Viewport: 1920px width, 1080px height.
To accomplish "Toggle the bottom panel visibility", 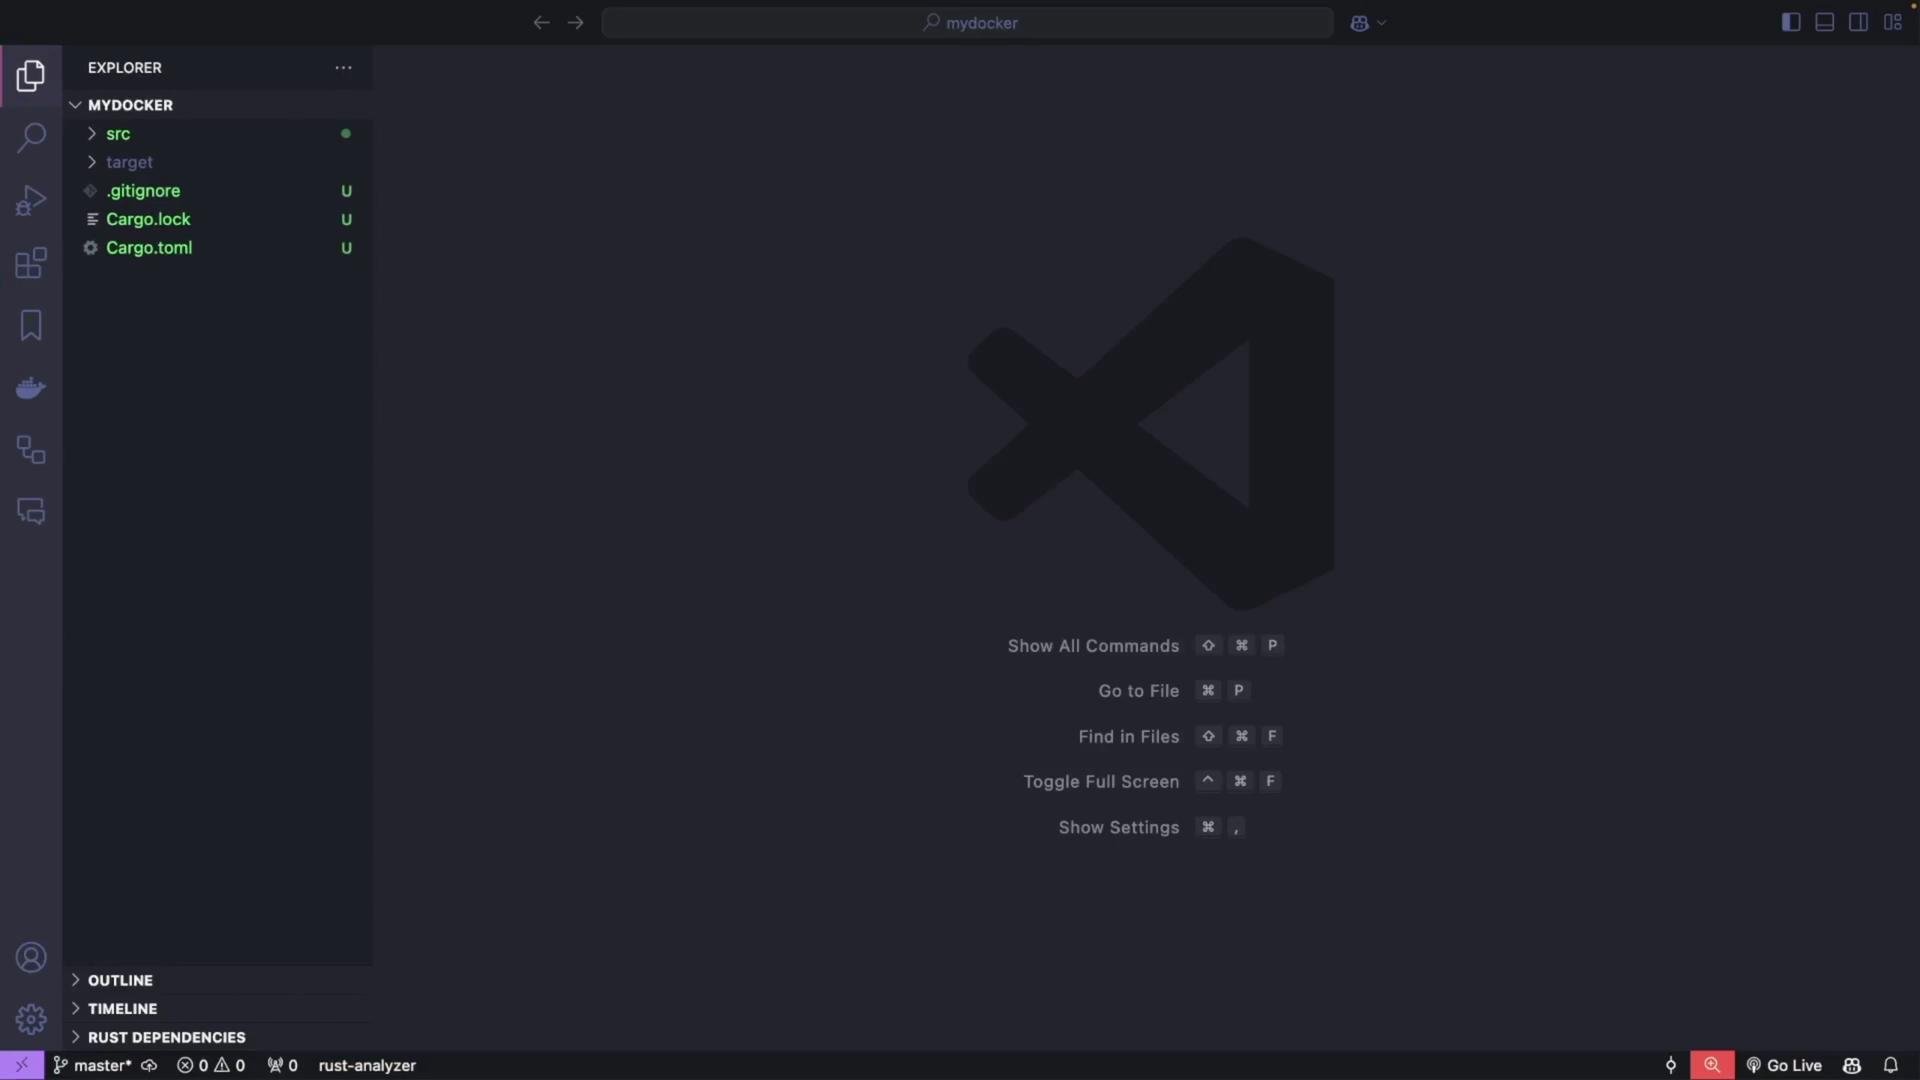I will (x=1825, y=22).
